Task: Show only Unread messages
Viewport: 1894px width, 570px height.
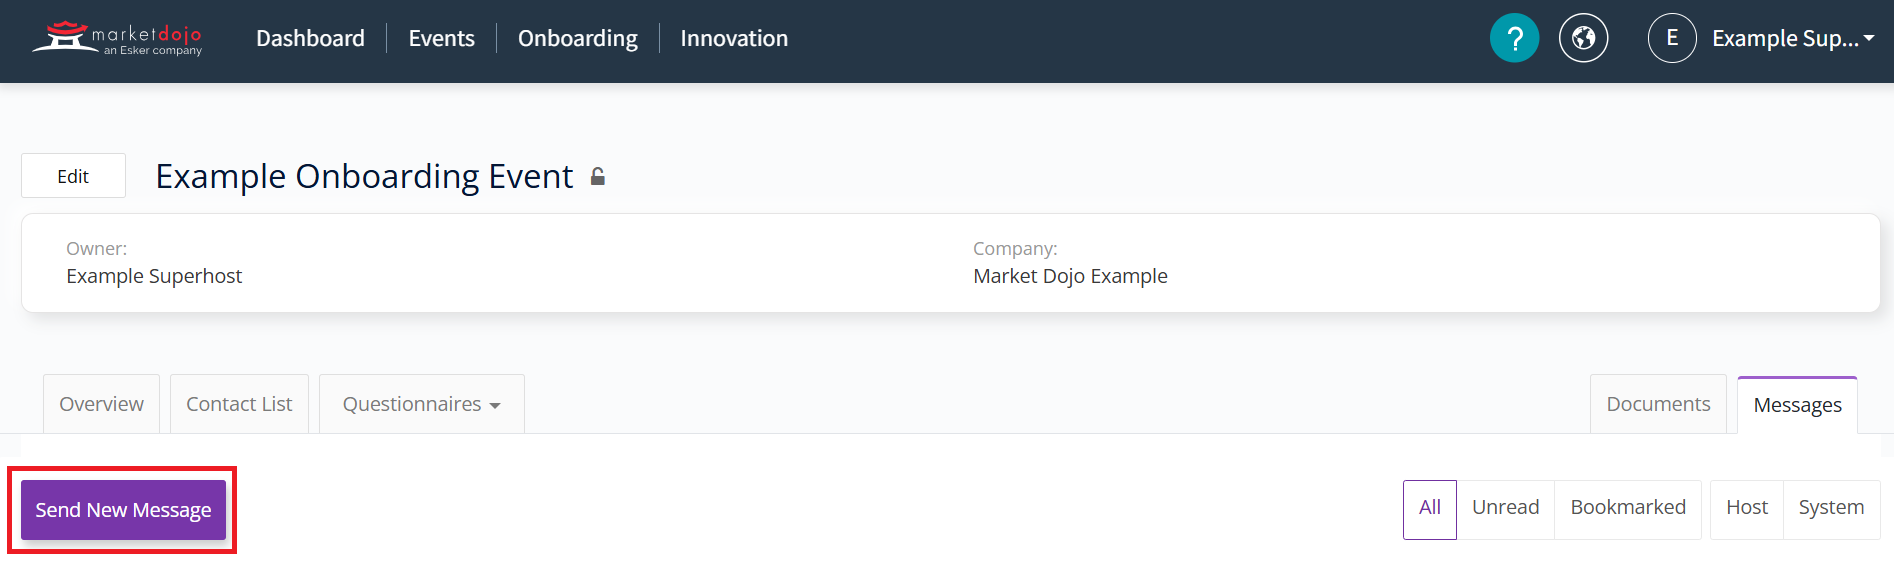Action: [1505, 508]
